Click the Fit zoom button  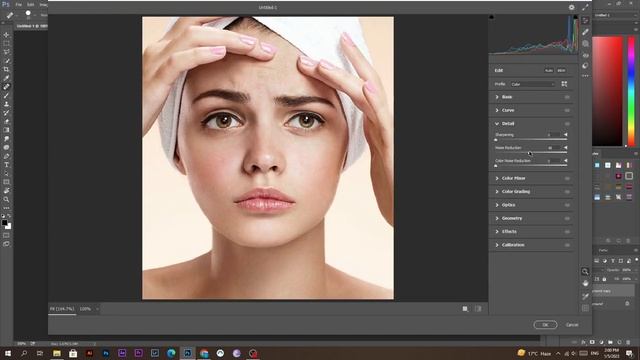62,309
